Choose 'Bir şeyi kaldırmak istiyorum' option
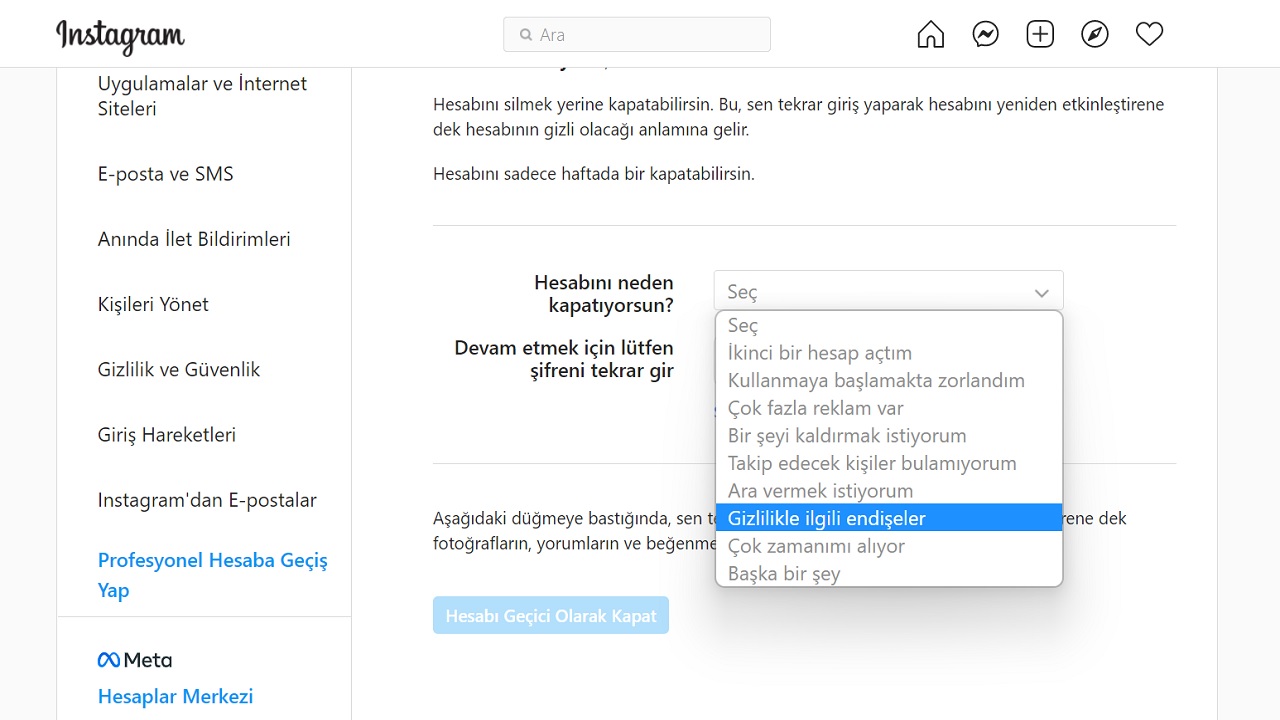 pyautogui.click(x=889, y=436)
